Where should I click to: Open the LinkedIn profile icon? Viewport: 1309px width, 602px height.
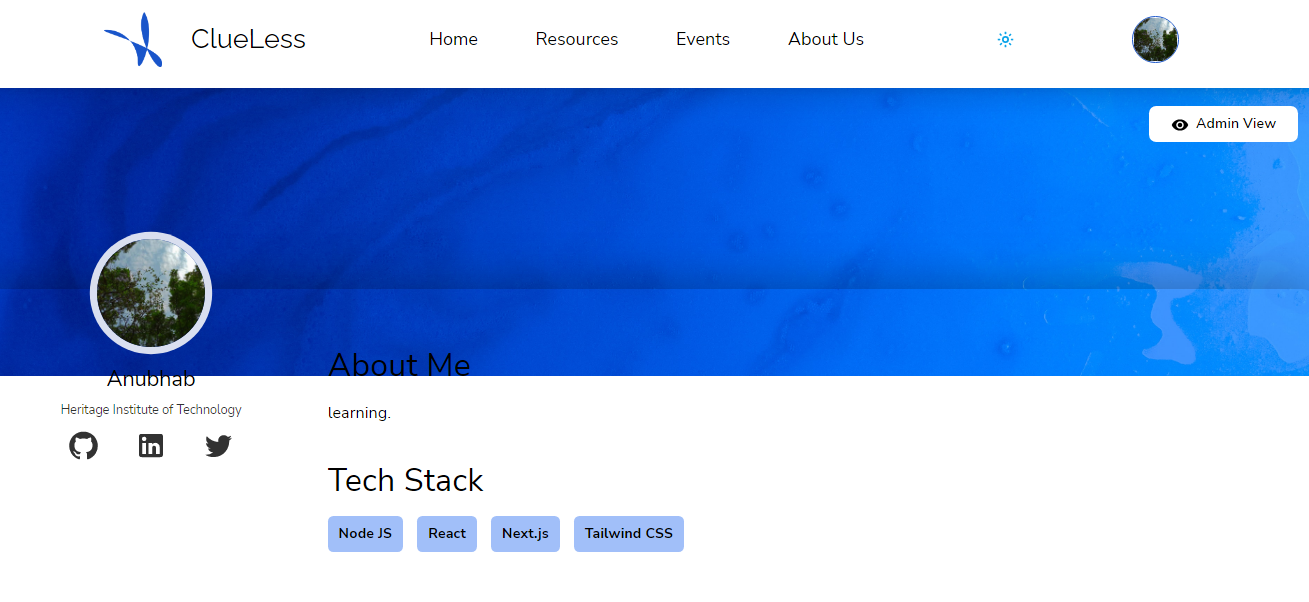[151, 445]
